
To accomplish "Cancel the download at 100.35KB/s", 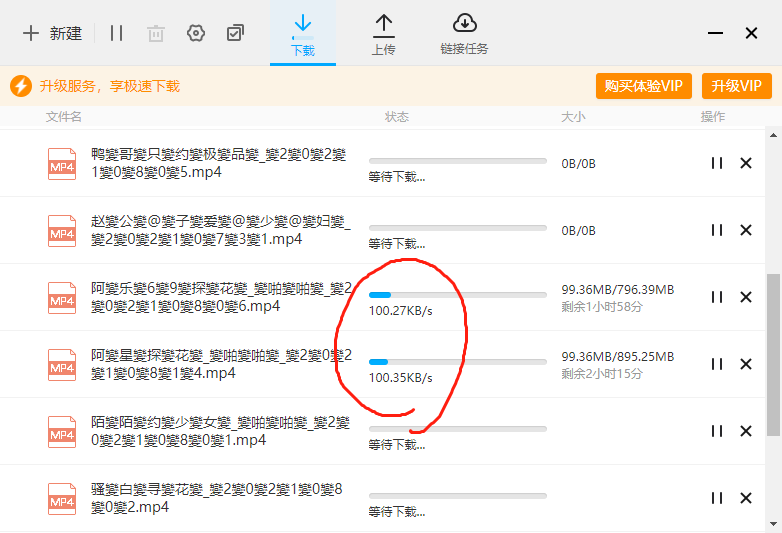I will click(x=745, y=364).
